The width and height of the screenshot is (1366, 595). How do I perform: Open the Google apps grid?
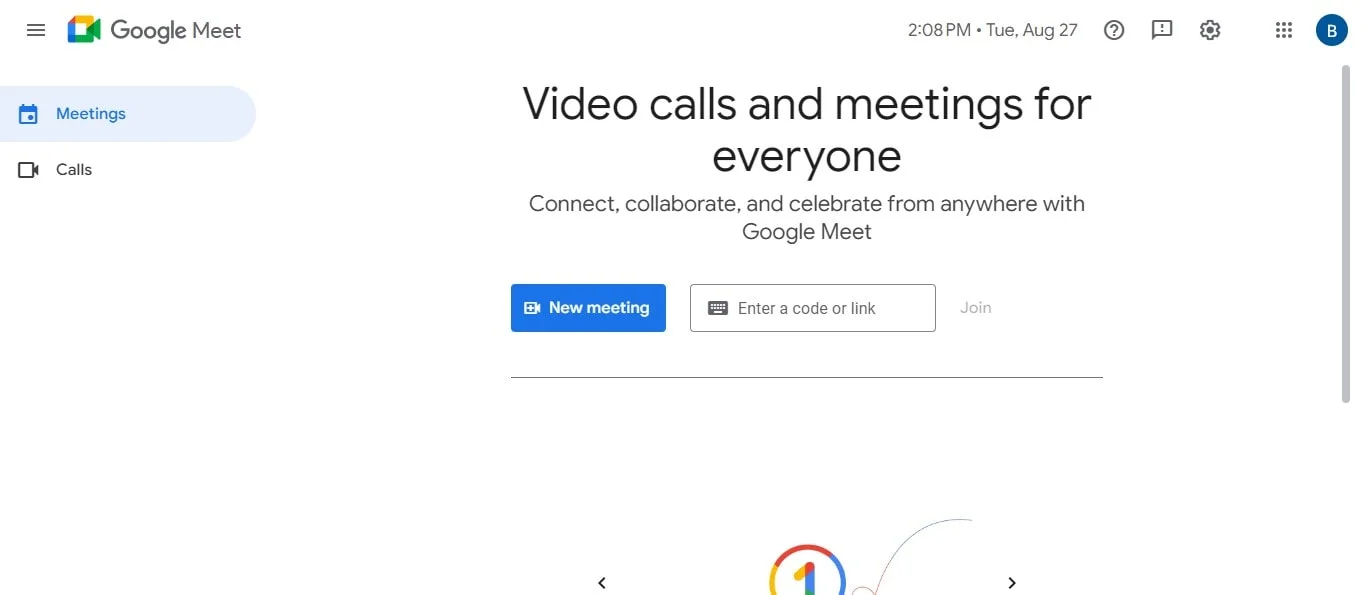[1284, 30]
